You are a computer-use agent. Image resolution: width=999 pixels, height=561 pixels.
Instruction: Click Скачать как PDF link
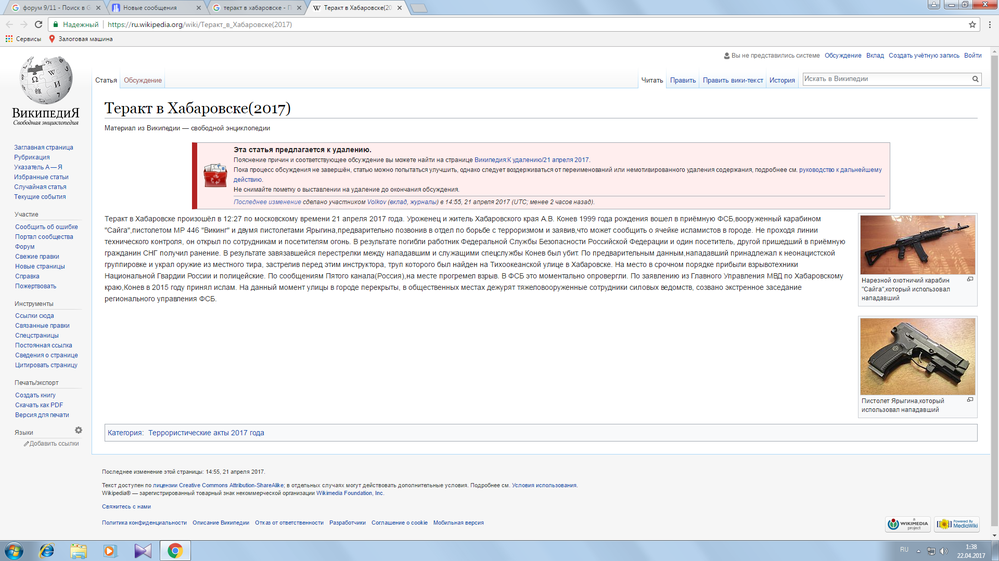(39, 405)
